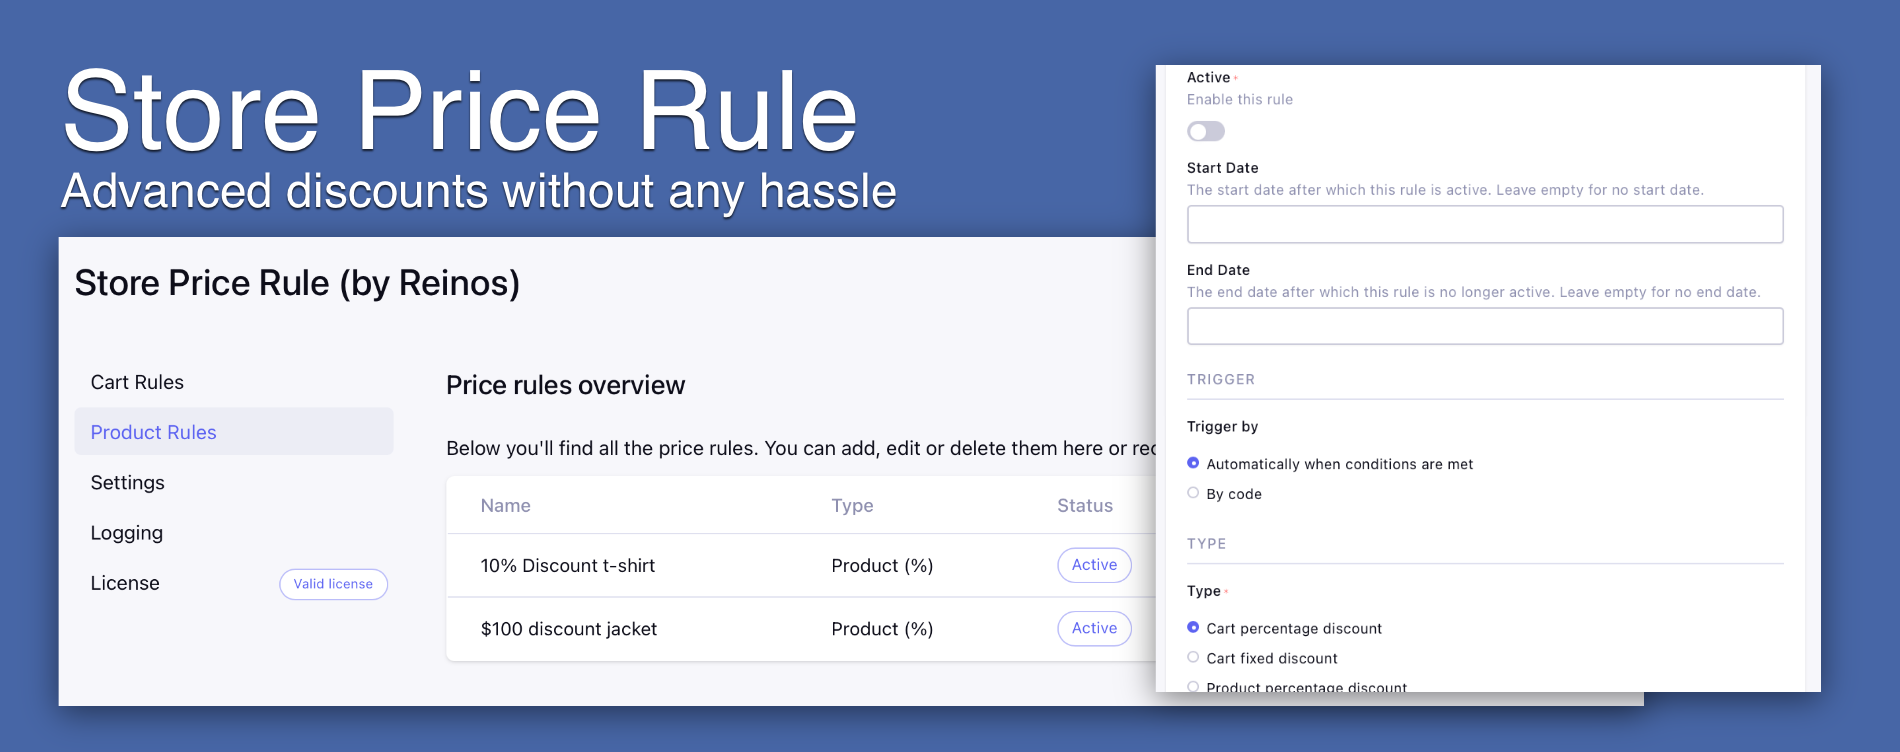Open Cart Rules in sidebar
Viewport: 1900px width, 752px height.
coord(137,382)
